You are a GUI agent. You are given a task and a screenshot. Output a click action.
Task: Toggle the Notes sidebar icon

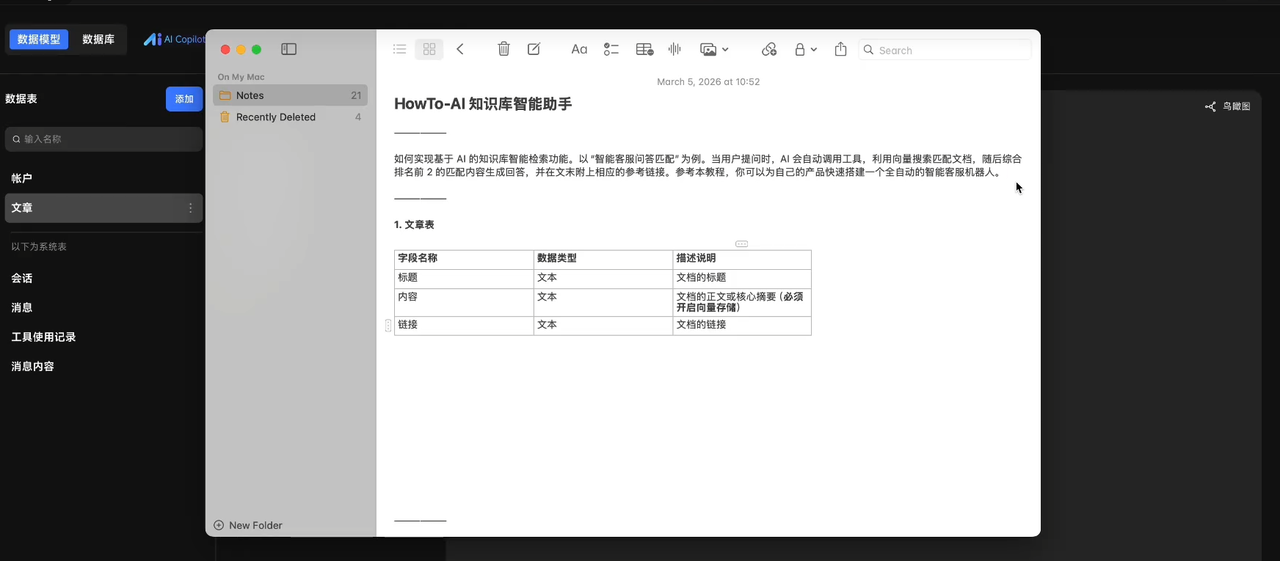click(x=289, y=49)
